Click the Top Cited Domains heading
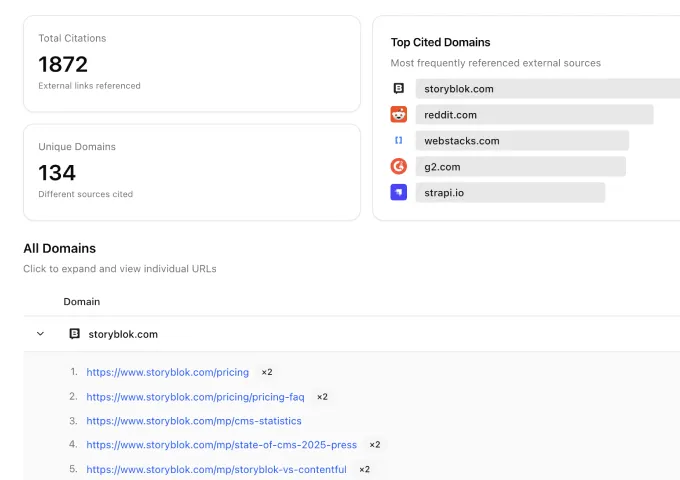 (440, 42)
